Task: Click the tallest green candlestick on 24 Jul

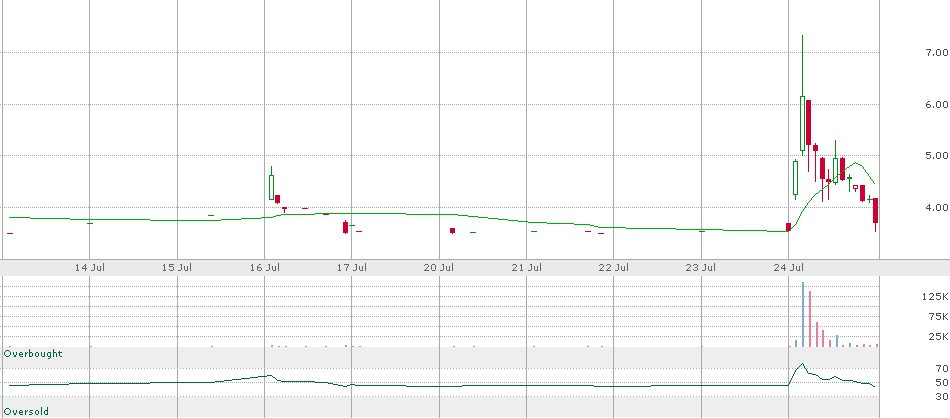Action: [x=802, y=123]
